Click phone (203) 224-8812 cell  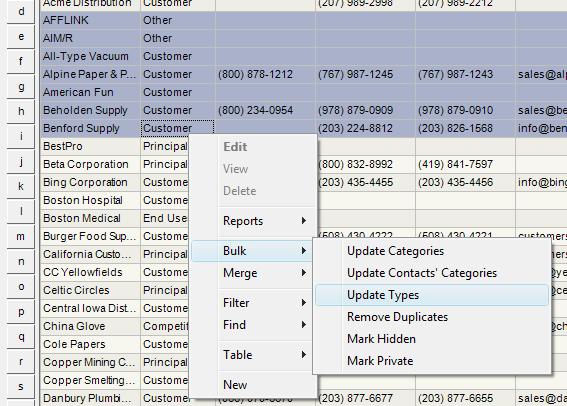[x=365, y=129]
